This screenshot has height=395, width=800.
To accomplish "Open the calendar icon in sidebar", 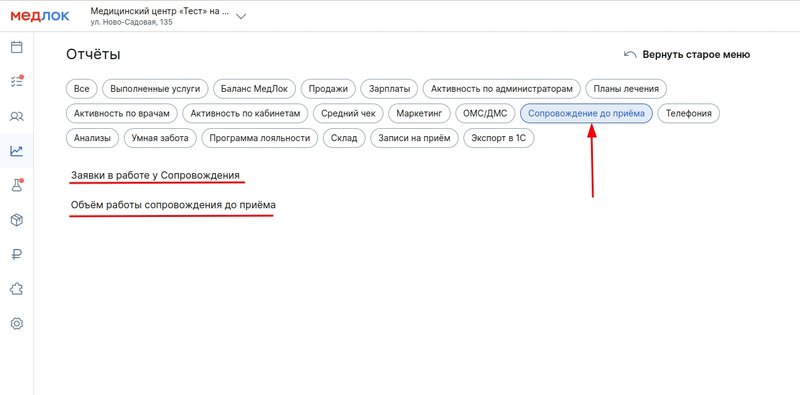I will click(17, 47).
